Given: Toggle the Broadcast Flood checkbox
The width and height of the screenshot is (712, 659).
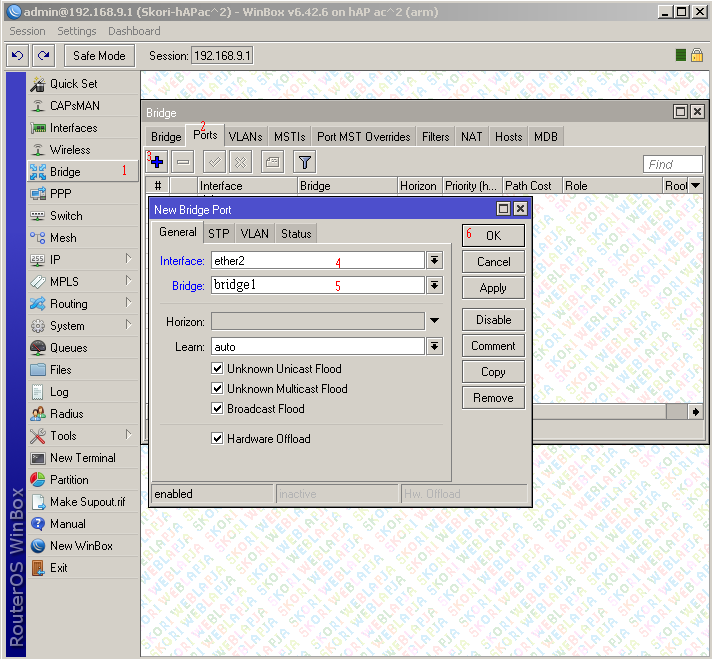Looking at the screenshot, I should click(x=218, y=409).
